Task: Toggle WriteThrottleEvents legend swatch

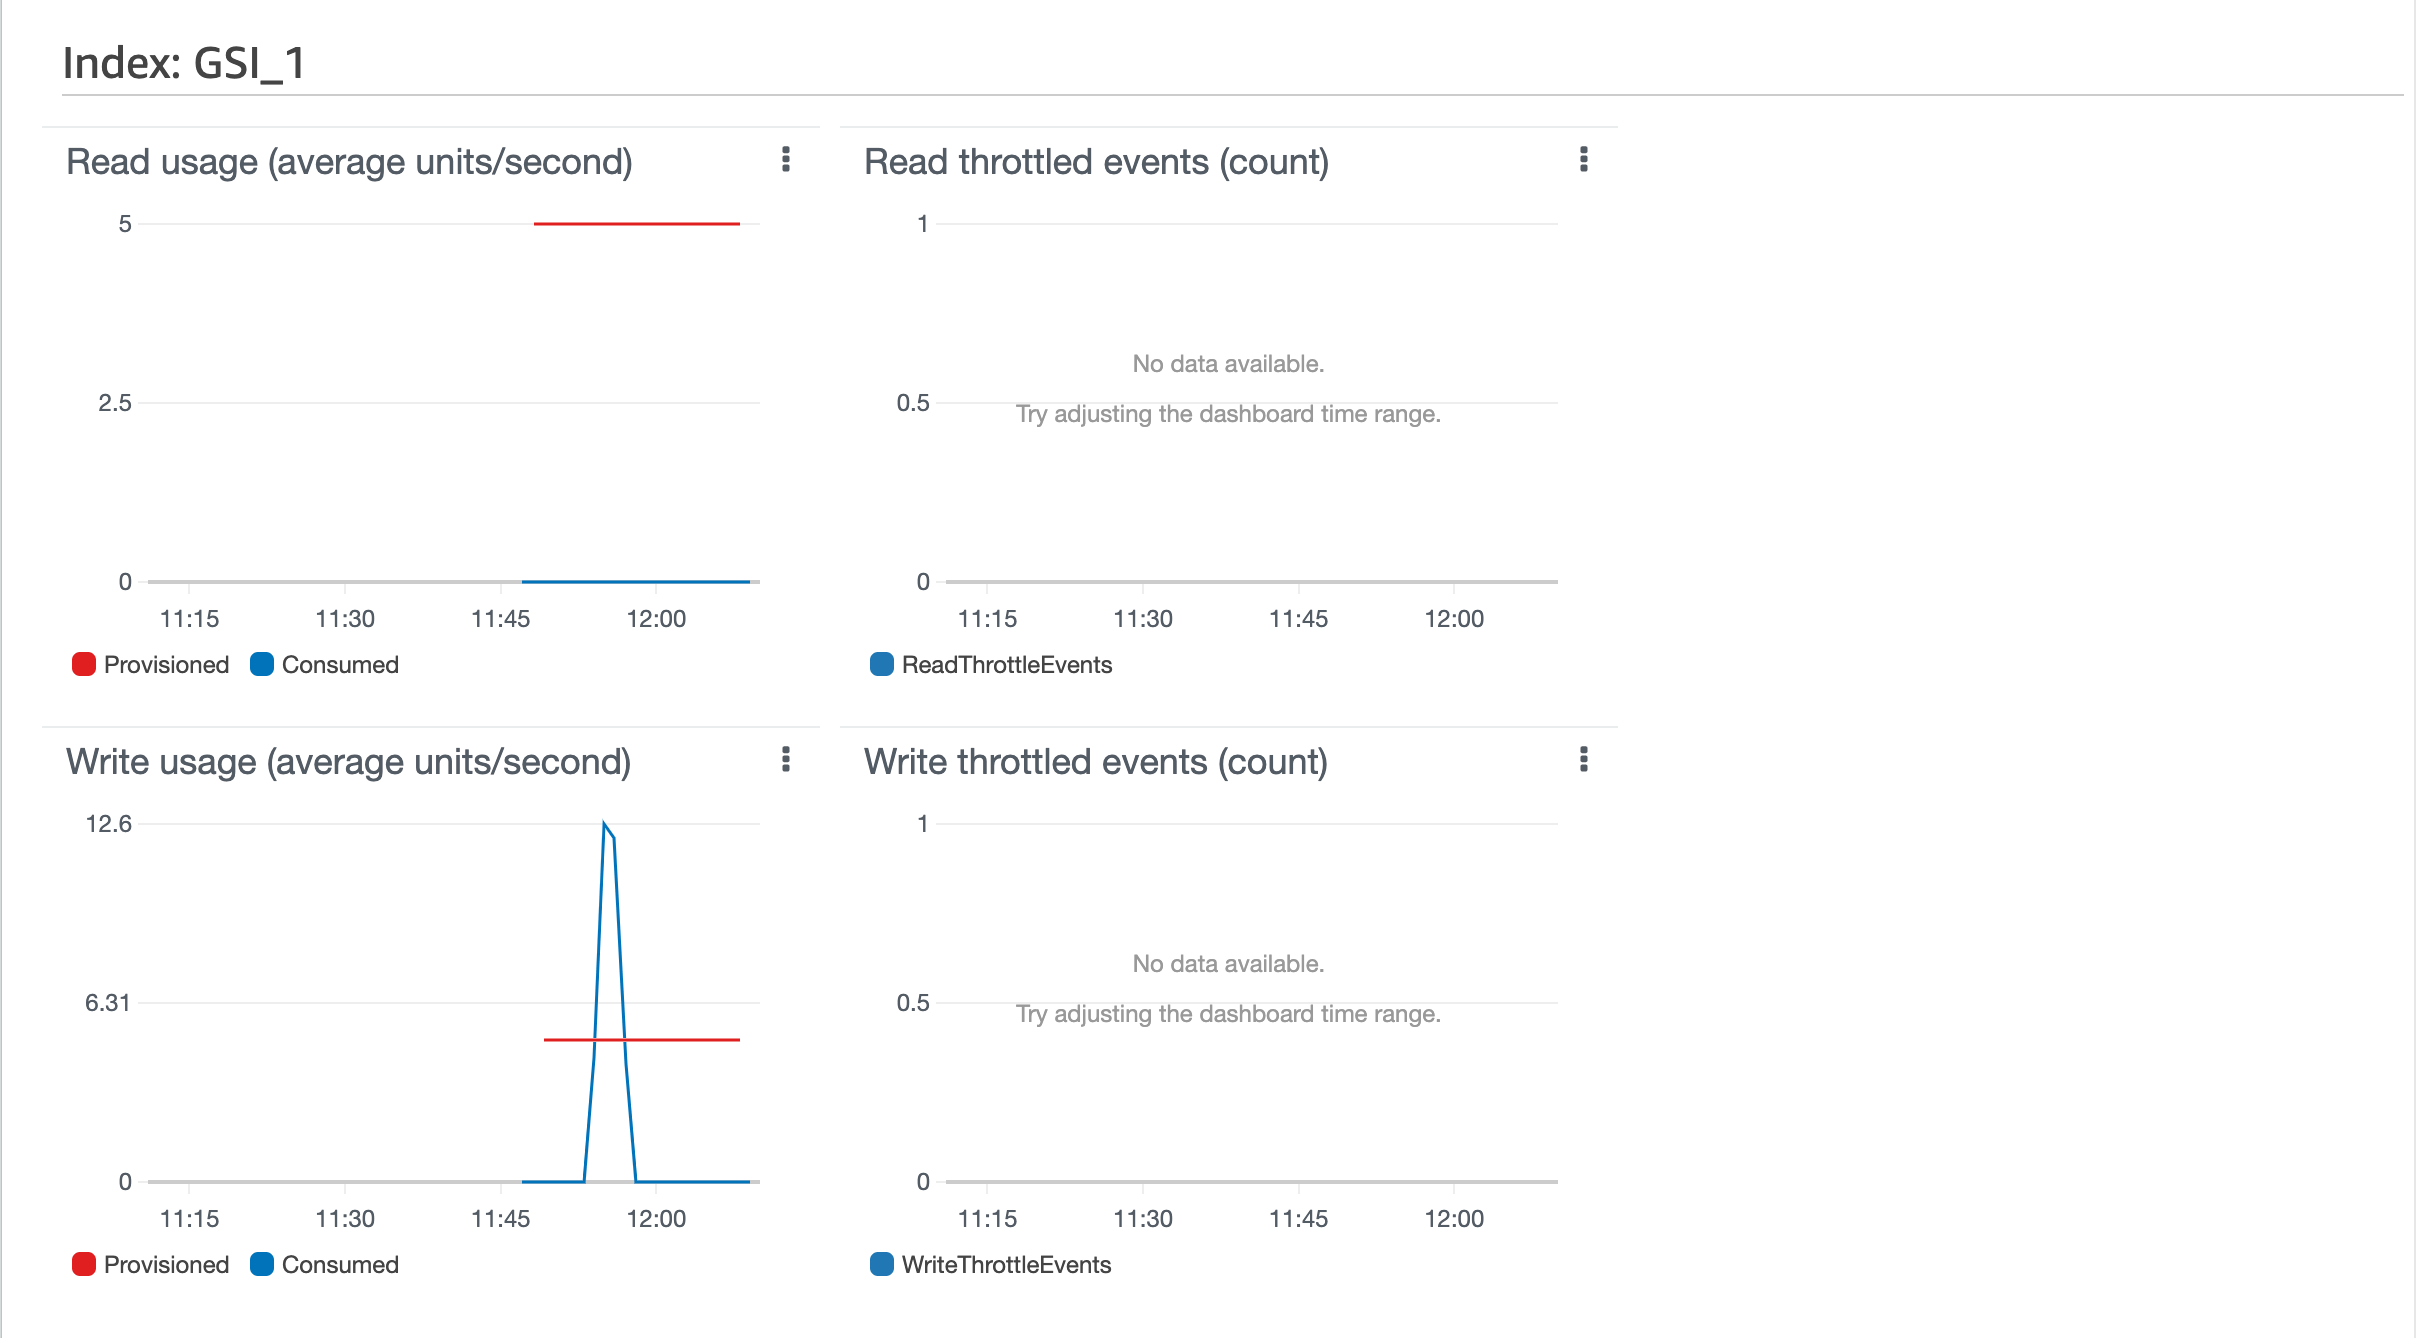Action: pyautogui.click(x=882, y=1265)
